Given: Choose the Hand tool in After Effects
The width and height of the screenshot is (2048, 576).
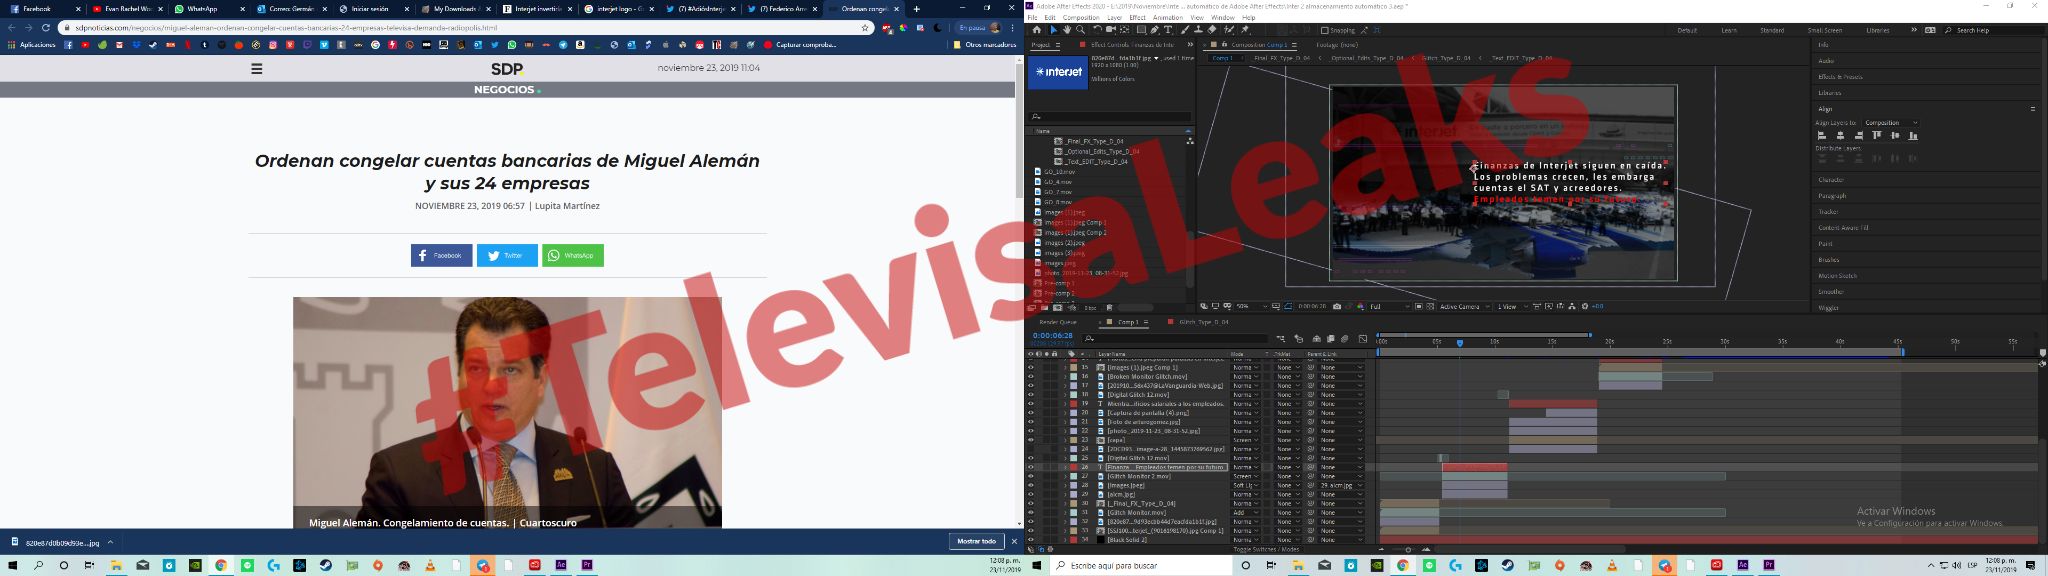Looking at the screenshot, I should (1067, 30).
